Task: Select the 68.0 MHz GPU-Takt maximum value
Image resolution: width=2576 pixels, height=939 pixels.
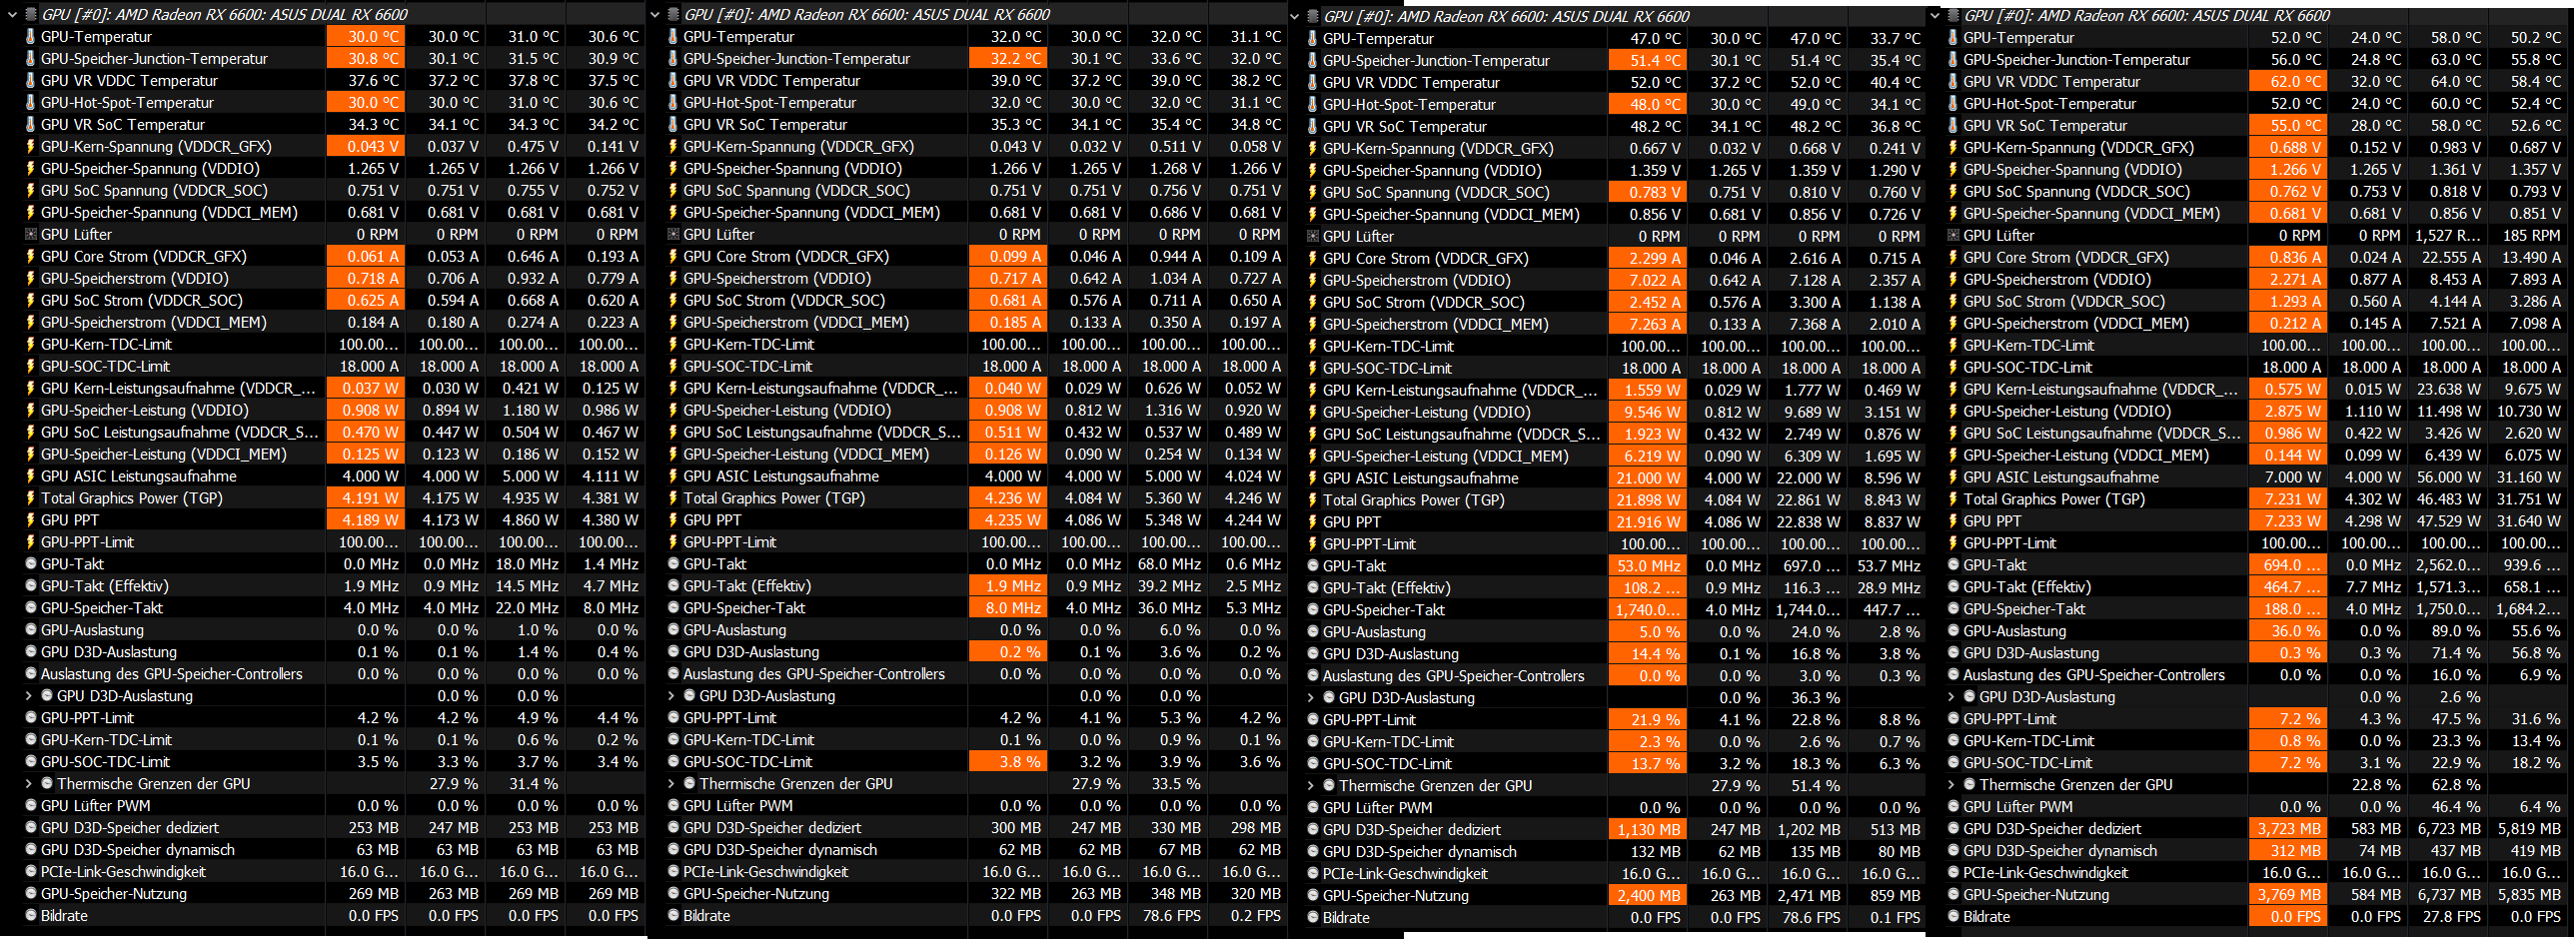Action: tap(1170, 564)
